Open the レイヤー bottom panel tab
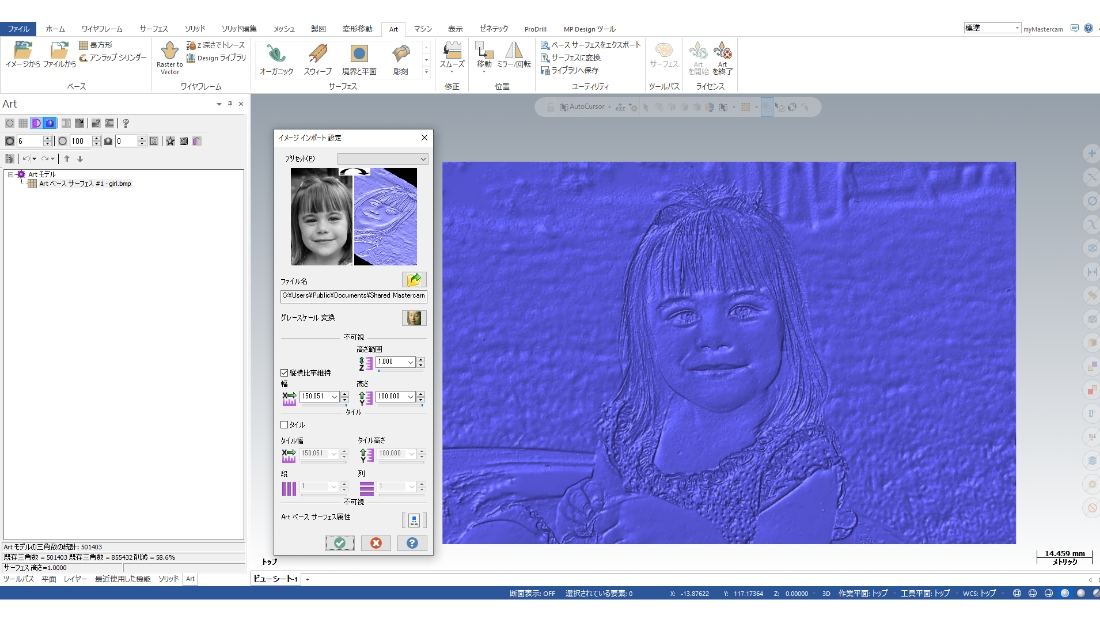The height and width of the screenshot is (620, 1100). click(74, 579)
